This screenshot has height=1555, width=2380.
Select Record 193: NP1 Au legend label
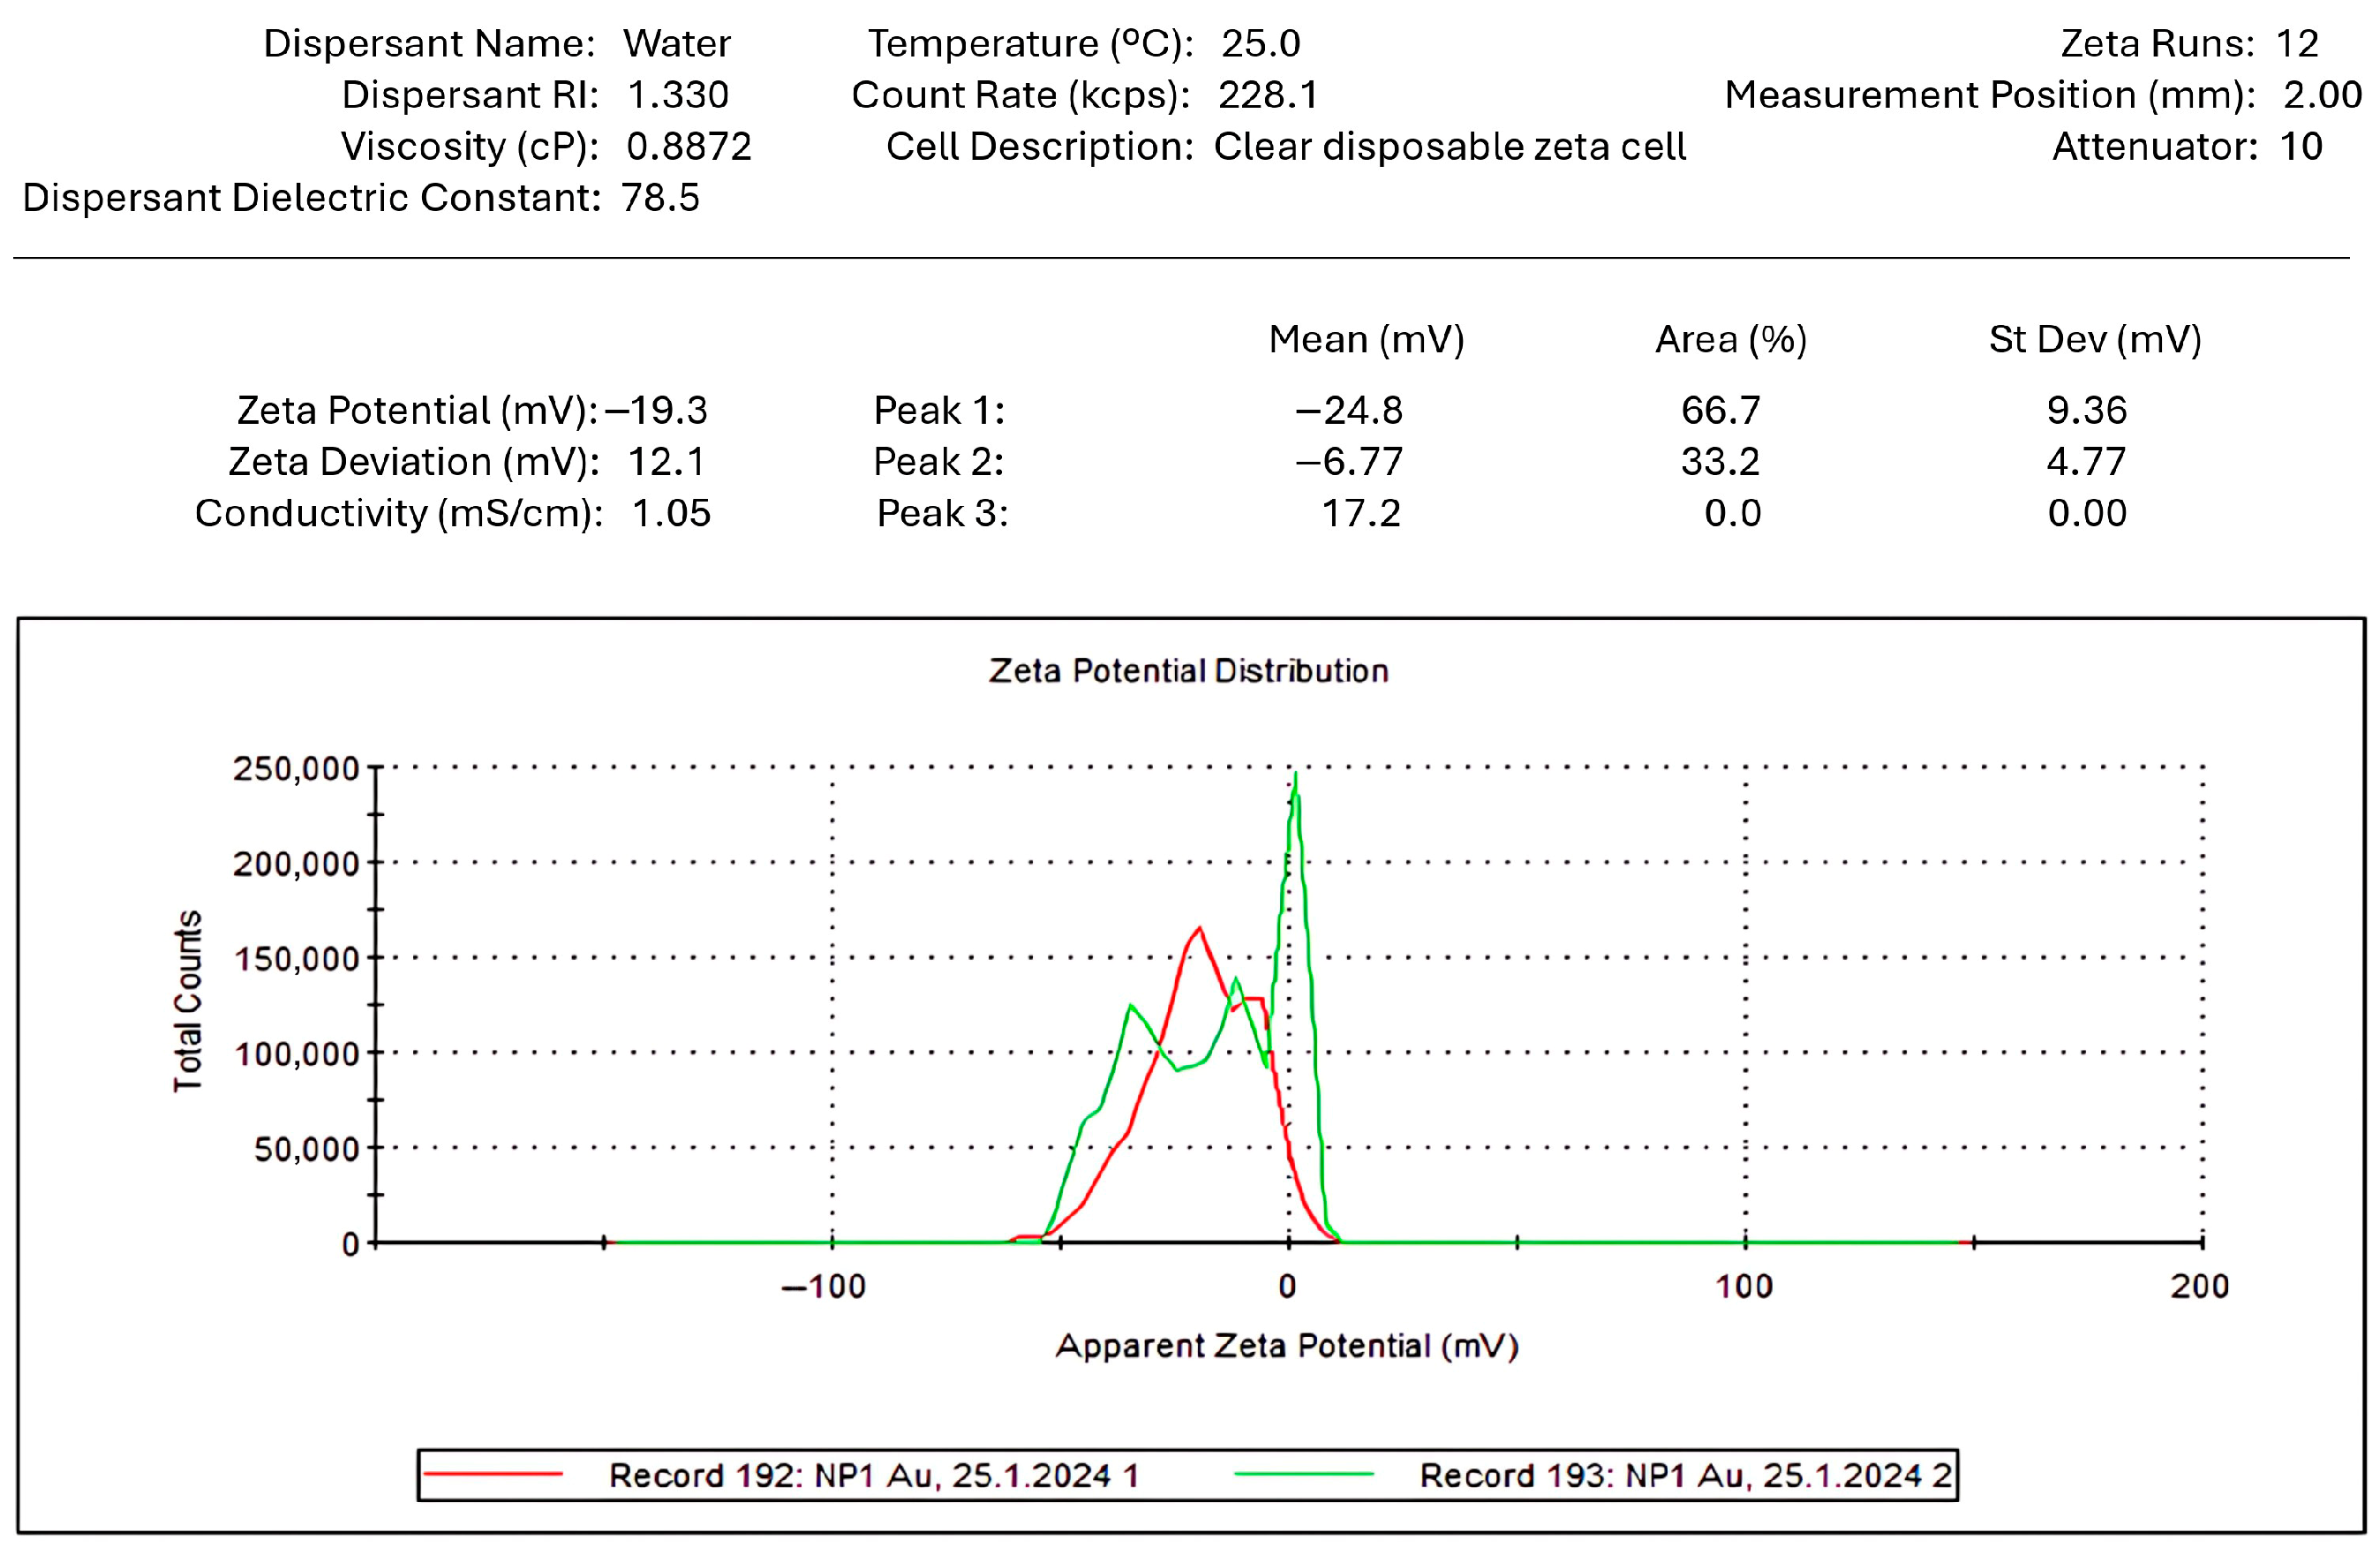coord(1685,1476)
